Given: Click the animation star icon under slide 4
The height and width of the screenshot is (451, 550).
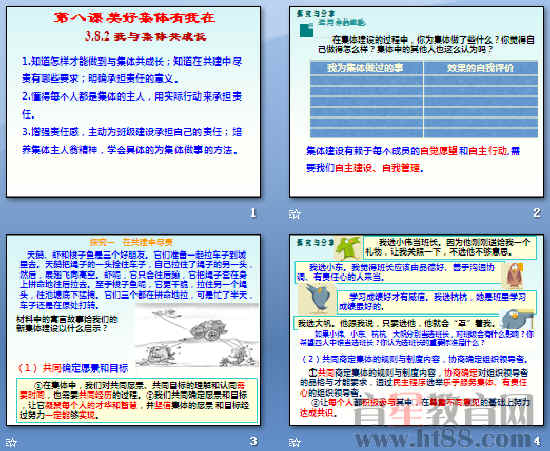Looking at the screenshot, I should (294, 442).
